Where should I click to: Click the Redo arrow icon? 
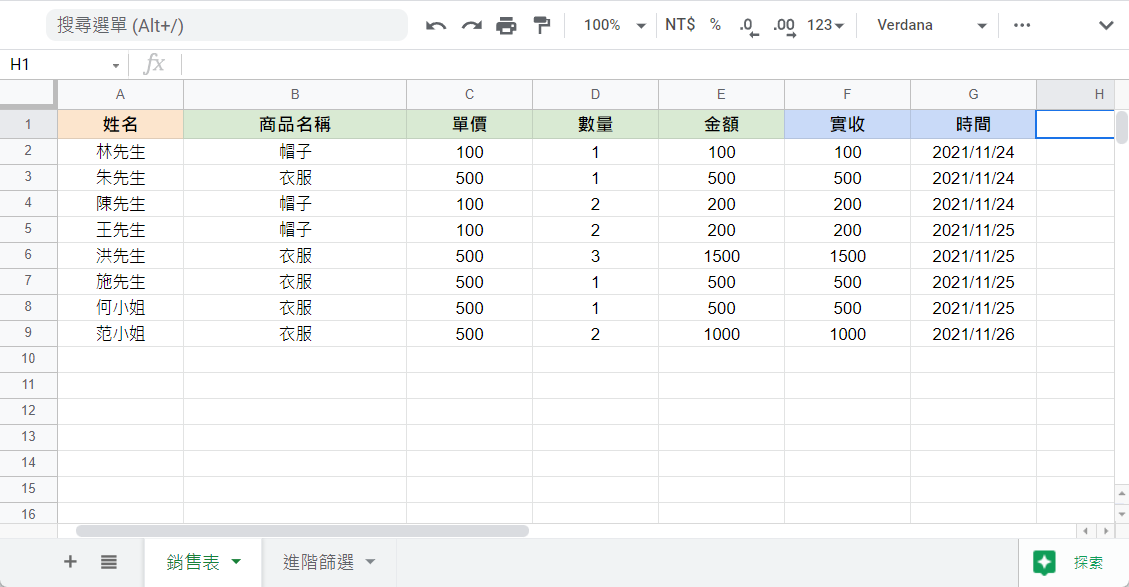point(471,25)
